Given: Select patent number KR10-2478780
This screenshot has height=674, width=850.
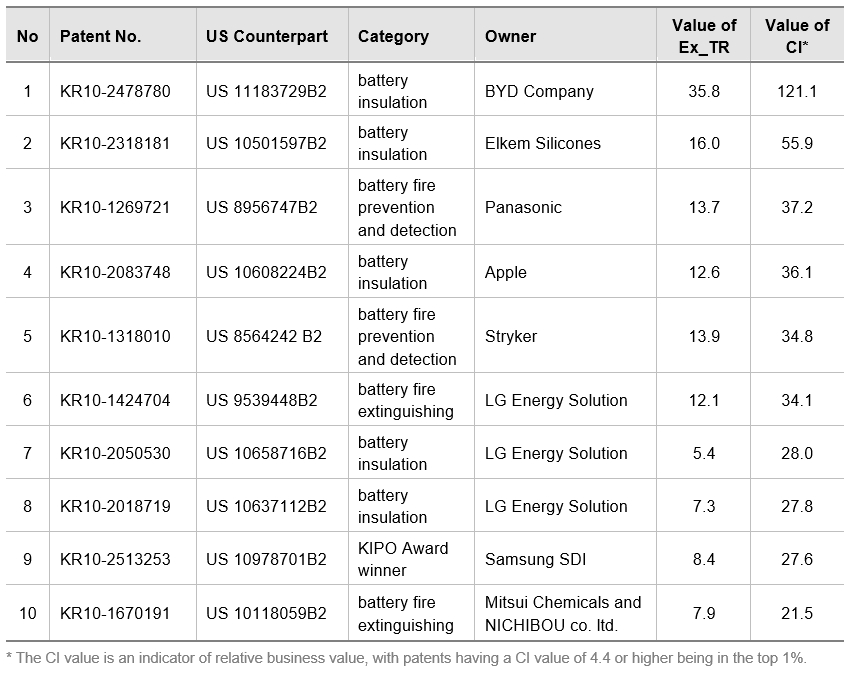Looking at the screenshot, I should pyautogui.click(x=115, y=91).
